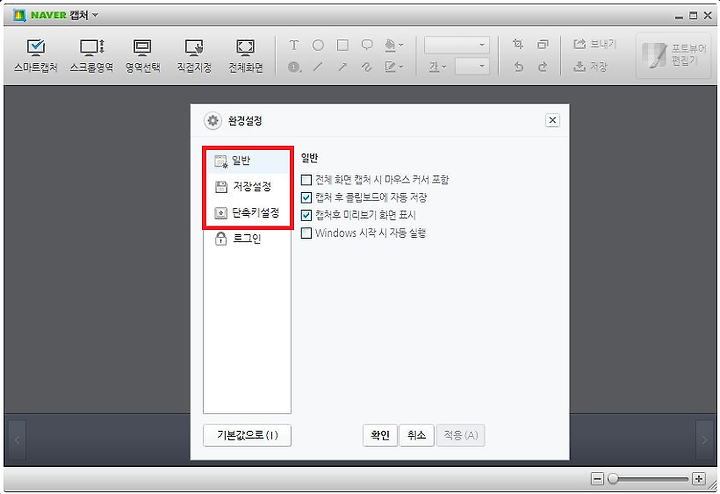Confirm settings with 확인
The width and height of the screenshot is (720, 494).
380,435
